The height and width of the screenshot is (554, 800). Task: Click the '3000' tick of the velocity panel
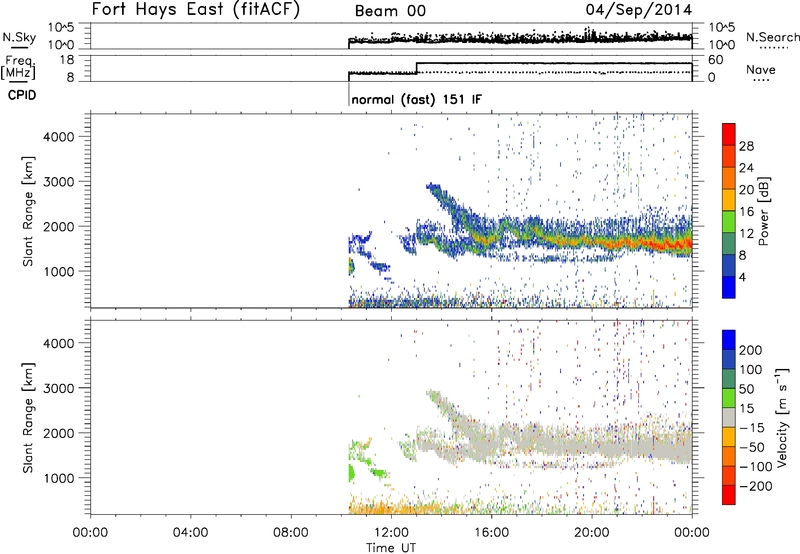(58, 388)
